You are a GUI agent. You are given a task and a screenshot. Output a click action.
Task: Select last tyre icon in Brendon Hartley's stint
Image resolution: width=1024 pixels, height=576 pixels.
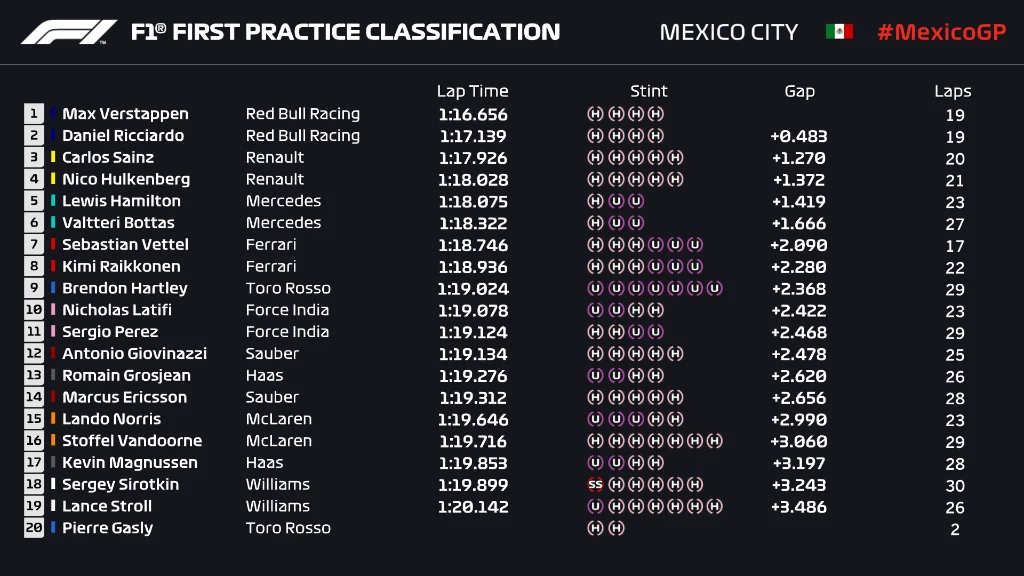point(714,288)
